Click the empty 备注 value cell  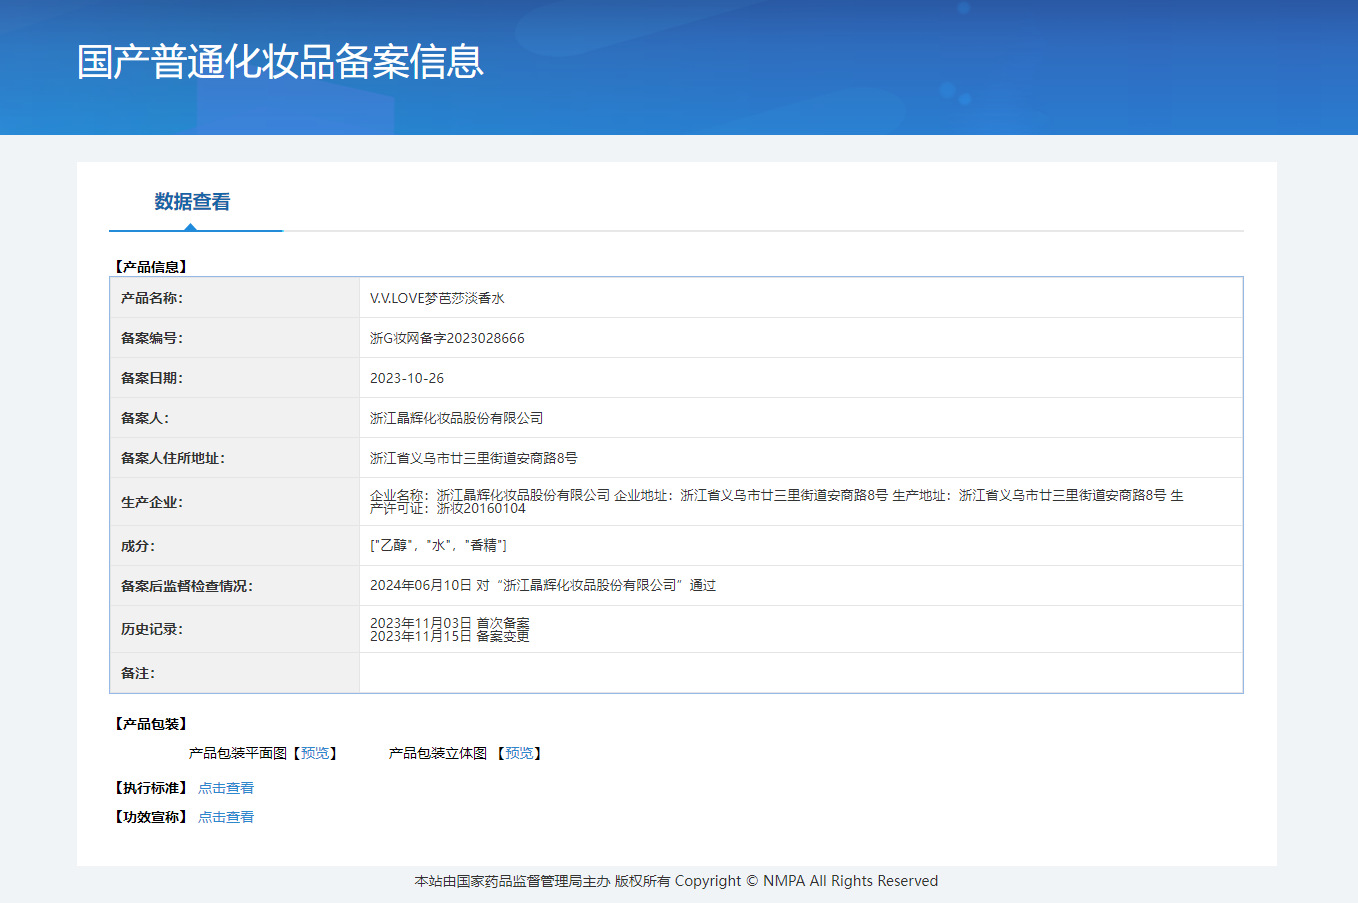click(x=801, y=673)
